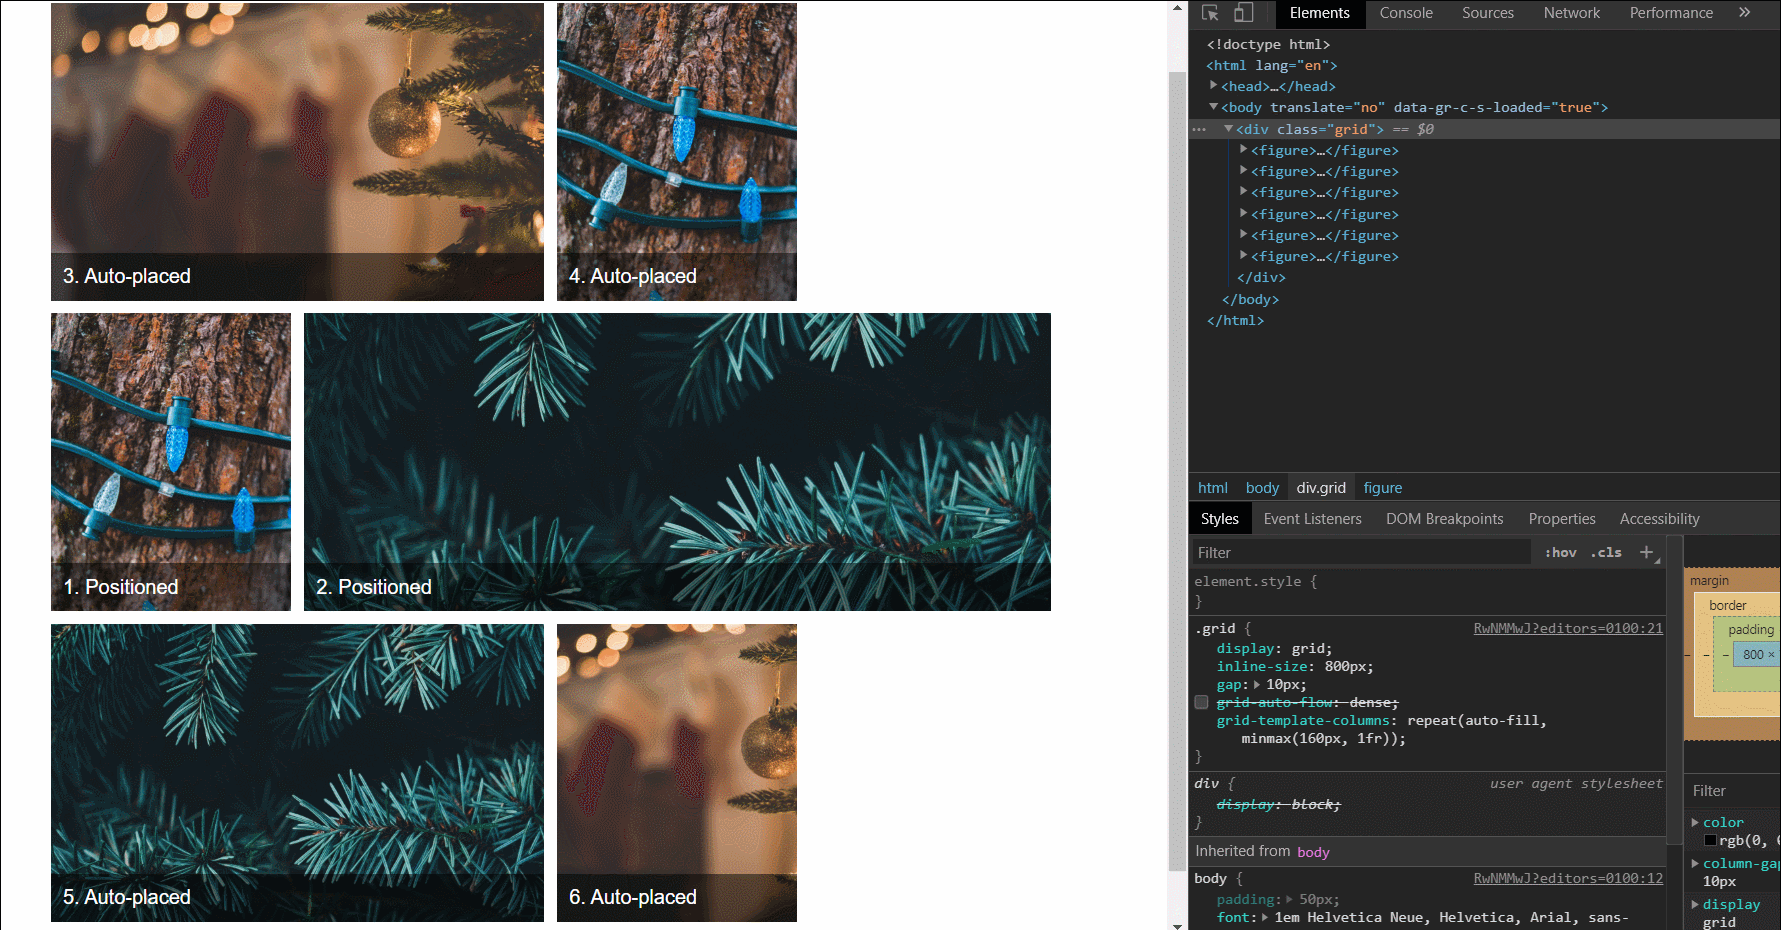
Task: Open the Event Listeners tab
Action: click(x=1312, y=519)
